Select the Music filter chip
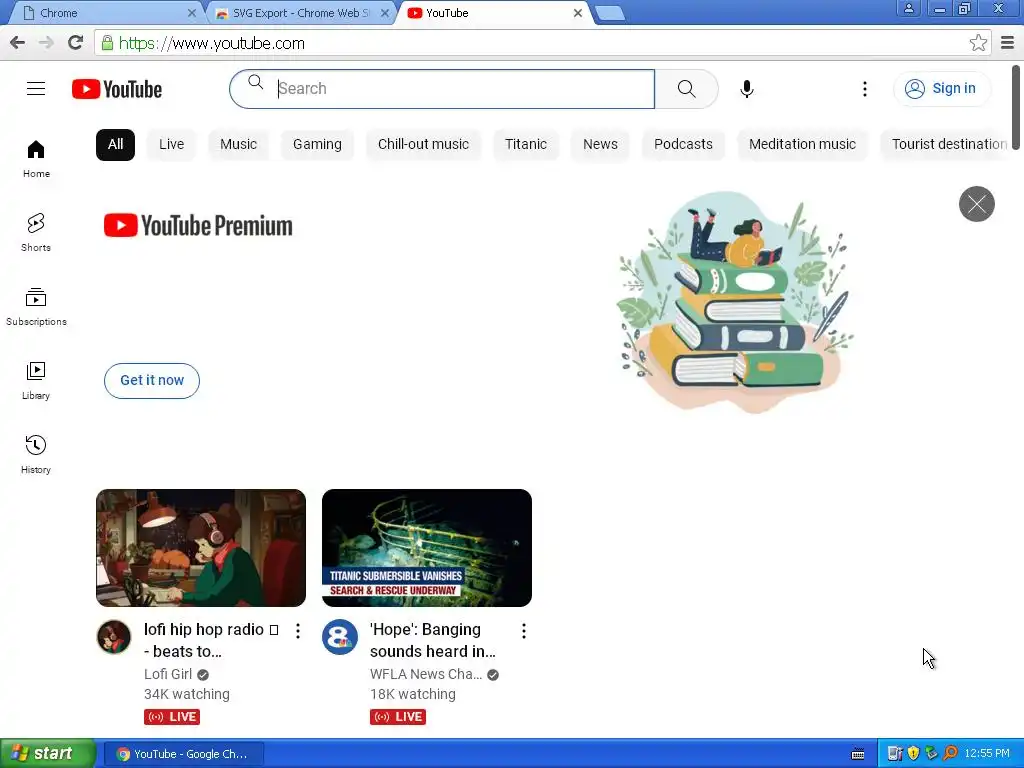This screenshot has width=1024, height=768. click(238, 144)
